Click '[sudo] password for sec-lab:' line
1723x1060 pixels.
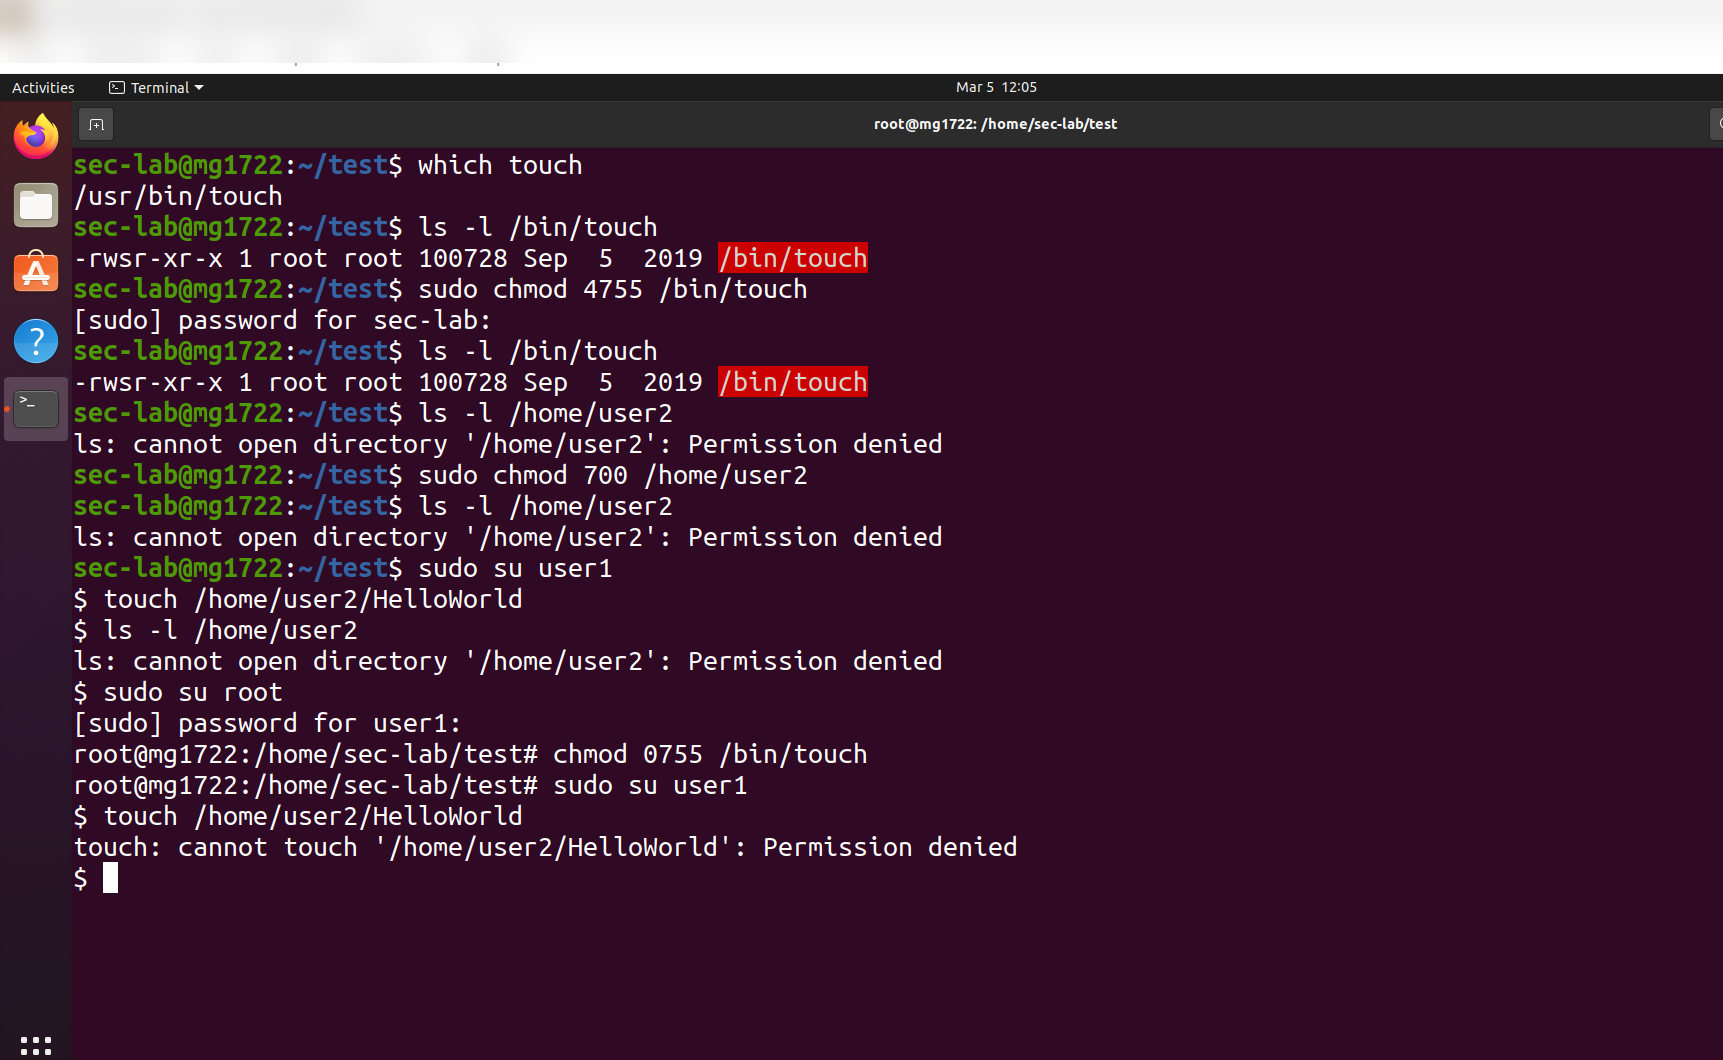point(283,320)
